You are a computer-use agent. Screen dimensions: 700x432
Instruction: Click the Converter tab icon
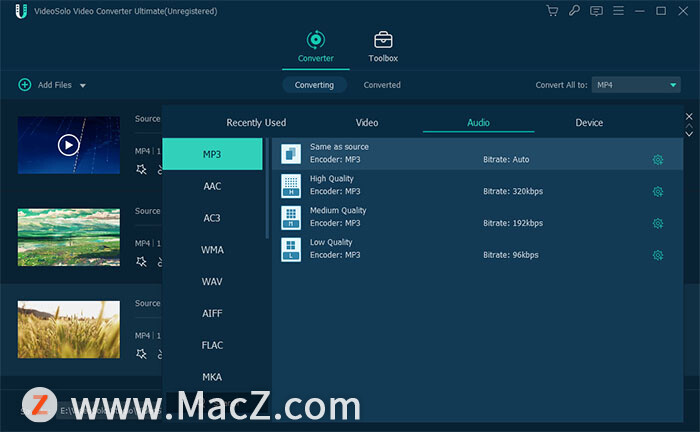(x=316, y=40)
